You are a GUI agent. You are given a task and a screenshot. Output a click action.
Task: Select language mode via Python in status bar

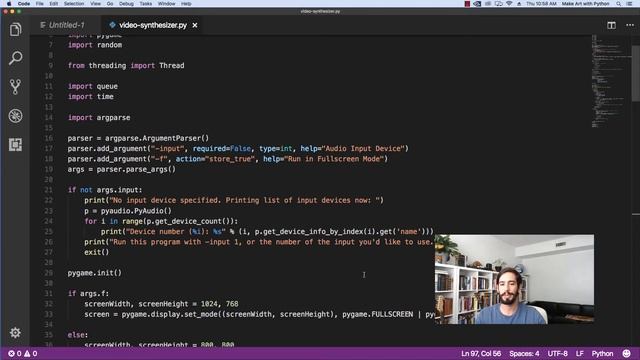[602, 353]
